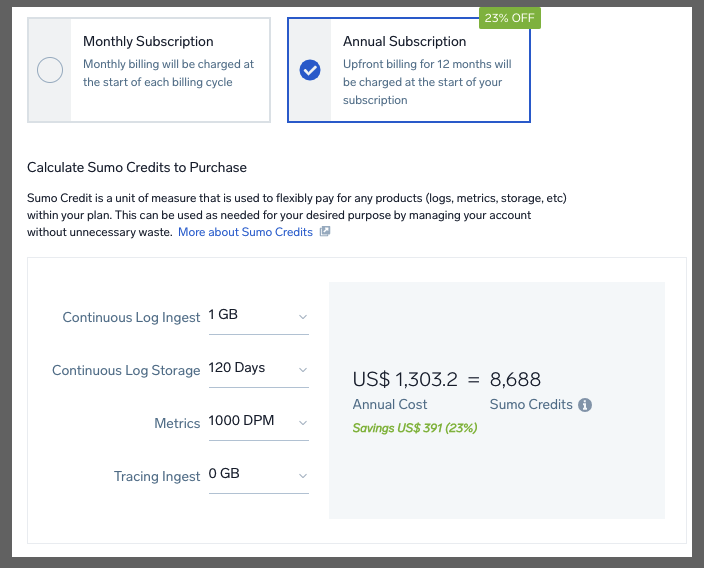Click the Sumo Credits label under 8,688
Screen dimensions: 704x568
(x=531, y=405)
